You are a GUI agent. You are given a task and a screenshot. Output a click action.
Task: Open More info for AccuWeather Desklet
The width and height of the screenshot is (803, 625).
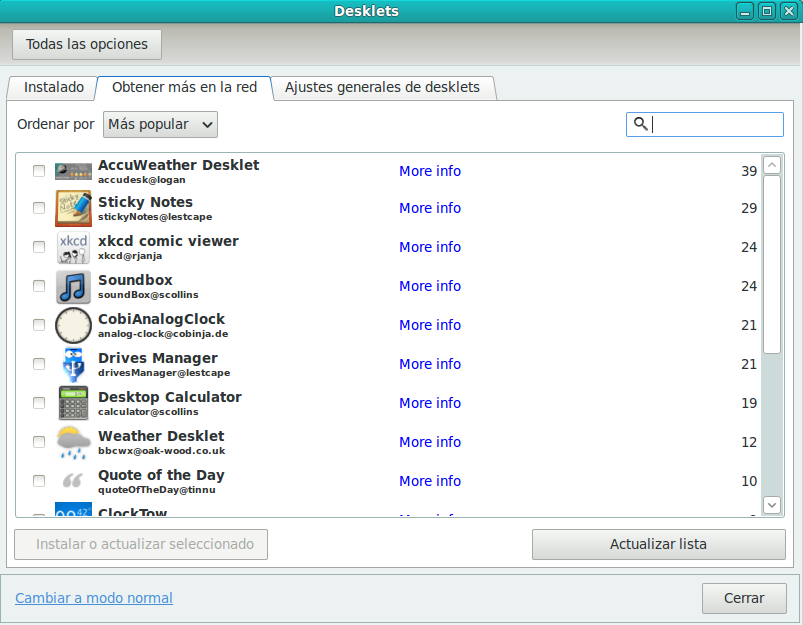(430, 171)
